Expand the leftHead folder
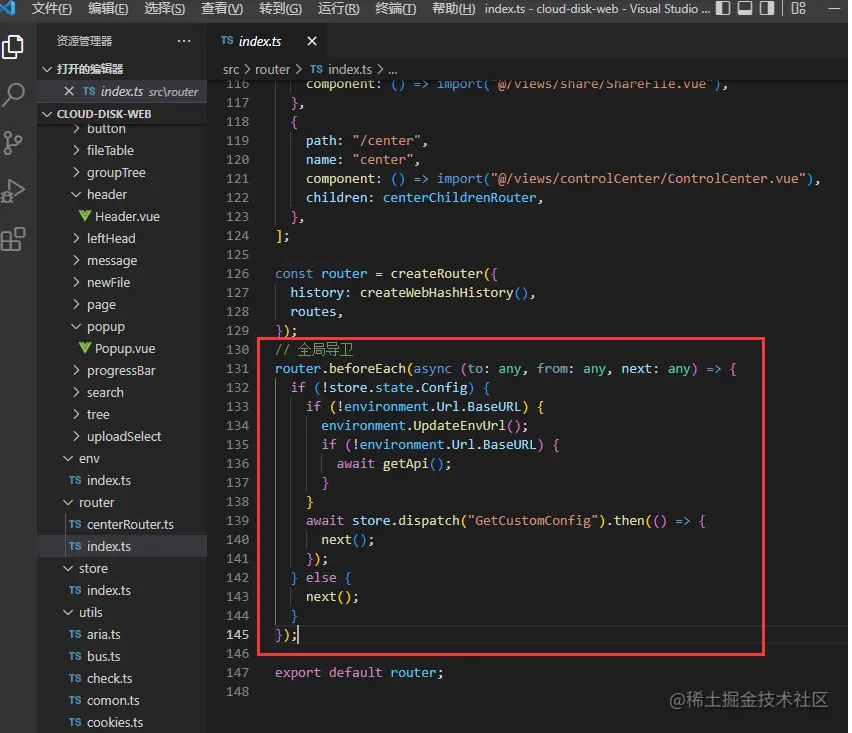Image resolution: width=852 pixels, height=733 pixels. click(122, 239)
